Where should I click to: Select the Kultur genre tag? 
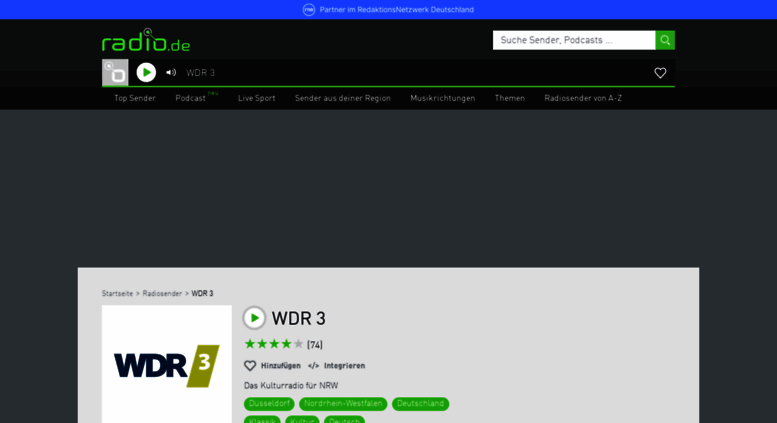click(x=302, y=420)
